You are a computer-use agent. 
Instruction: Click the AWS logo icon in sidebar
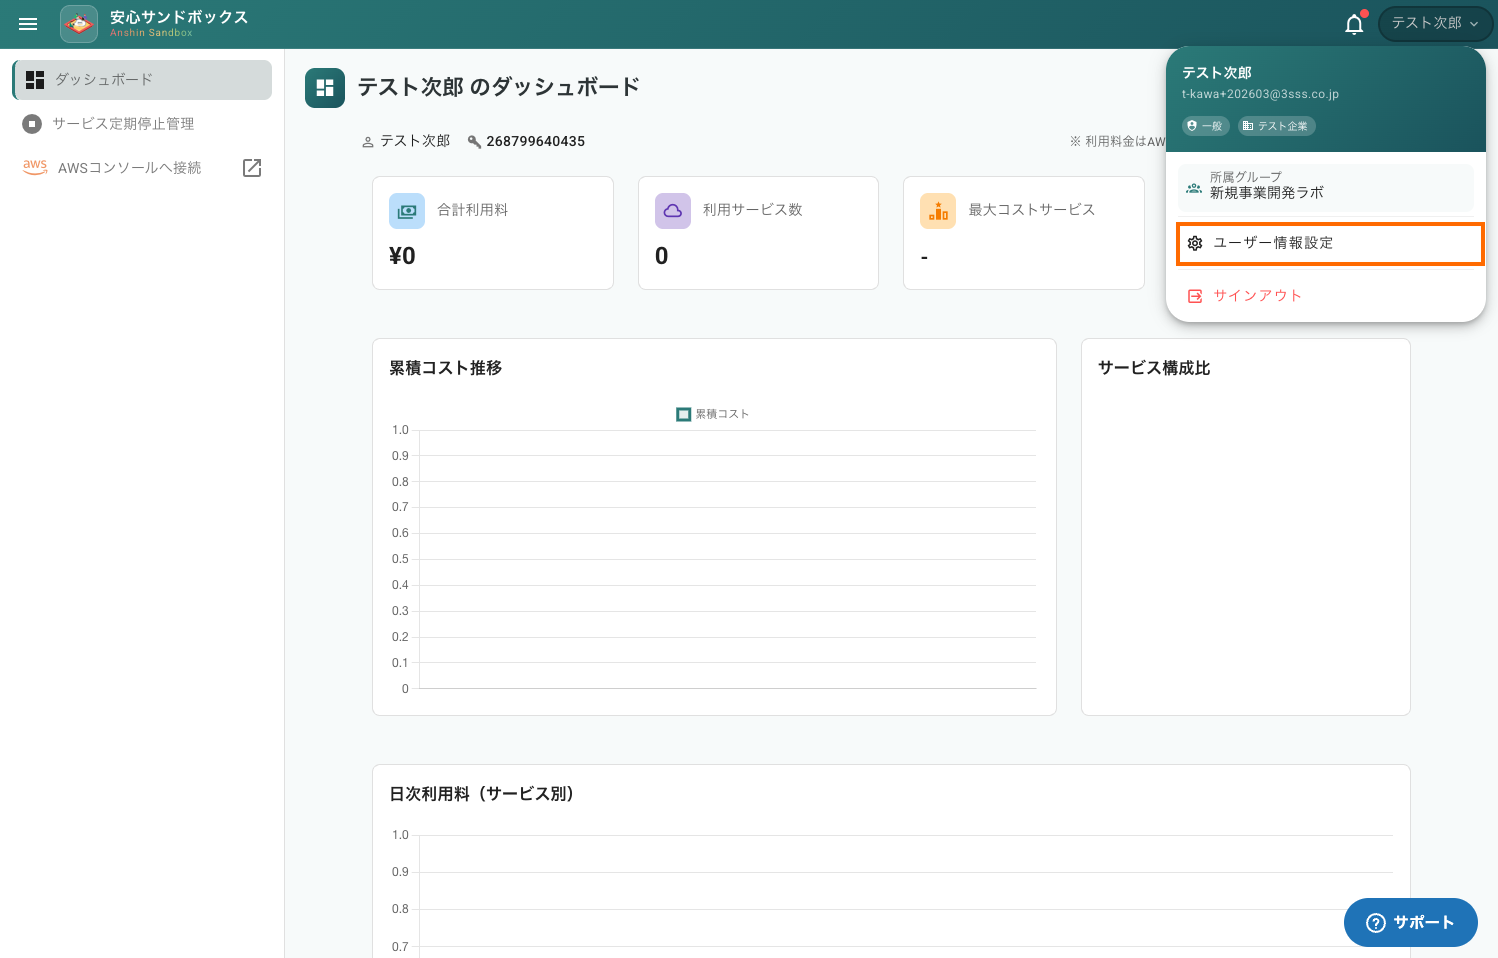[35, 167]
